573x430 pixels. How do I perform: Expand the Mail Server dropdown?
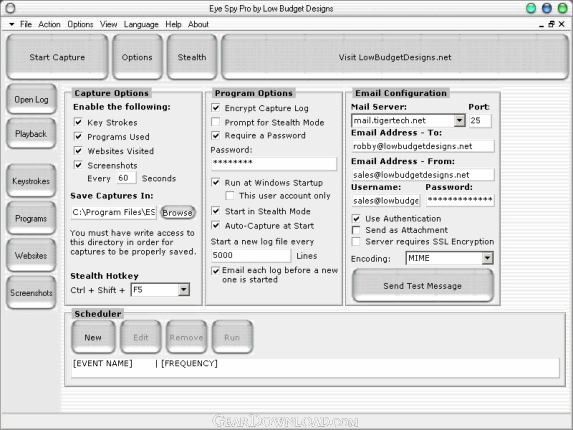point(459,120)
